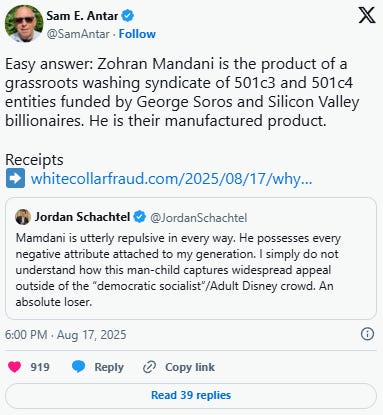
Task: Open Read 39 replies button
Action: pos(191,396)
